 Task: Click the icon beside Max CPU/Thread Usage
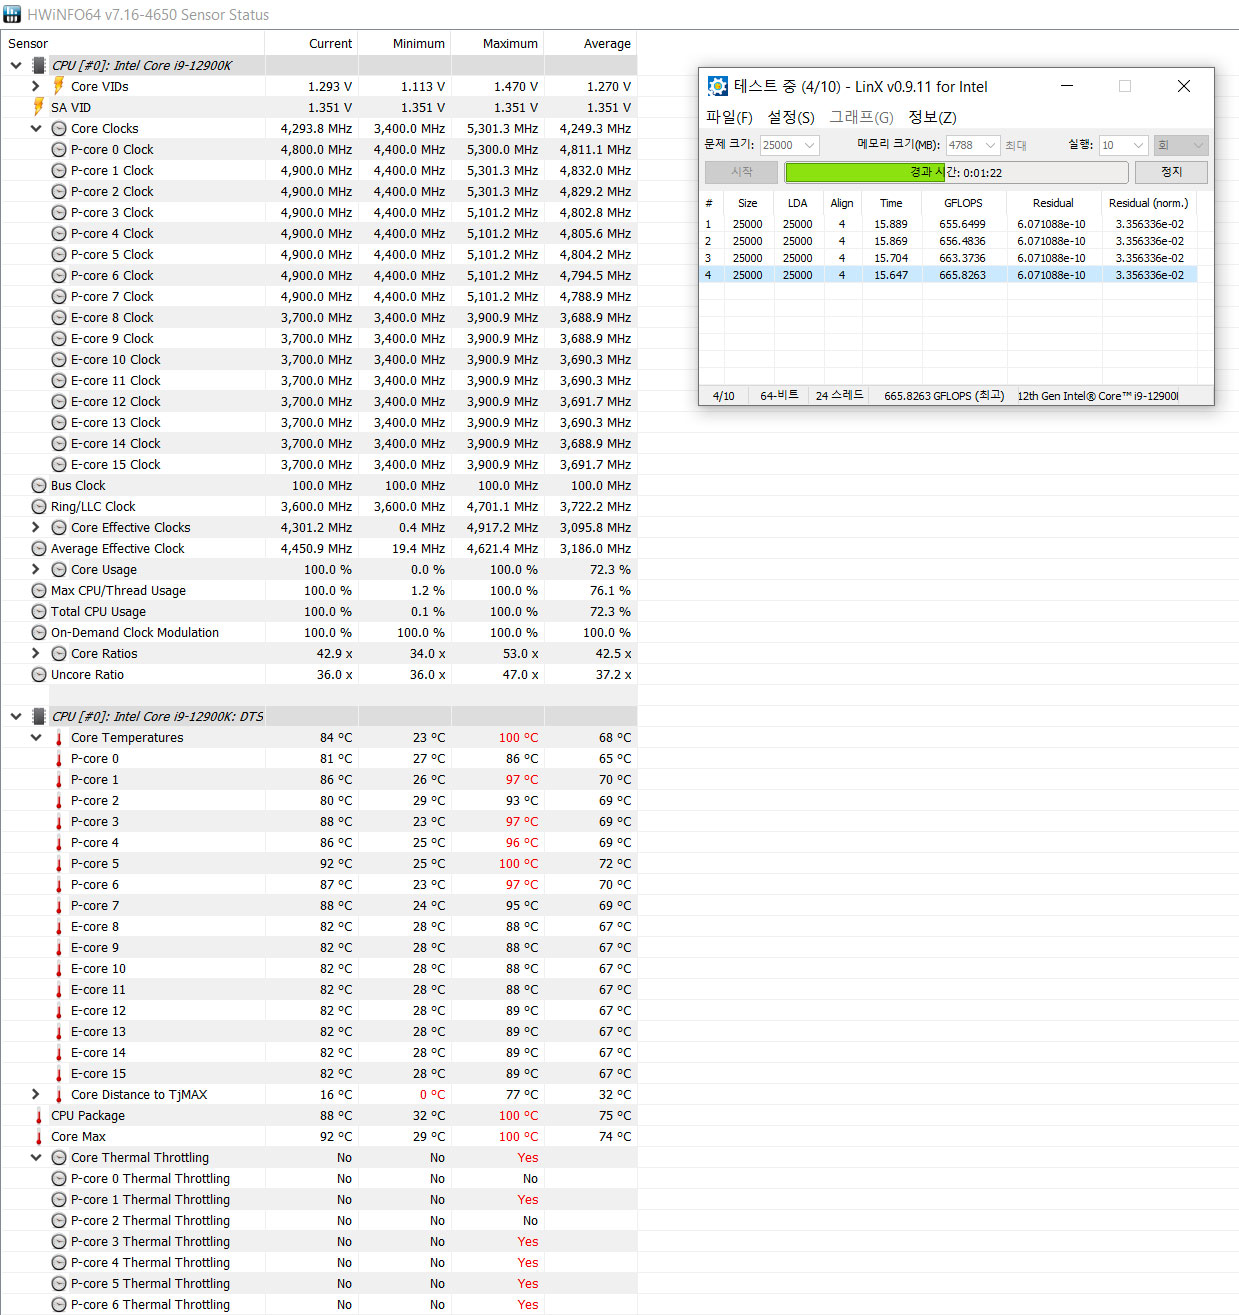tap(39, 590)
